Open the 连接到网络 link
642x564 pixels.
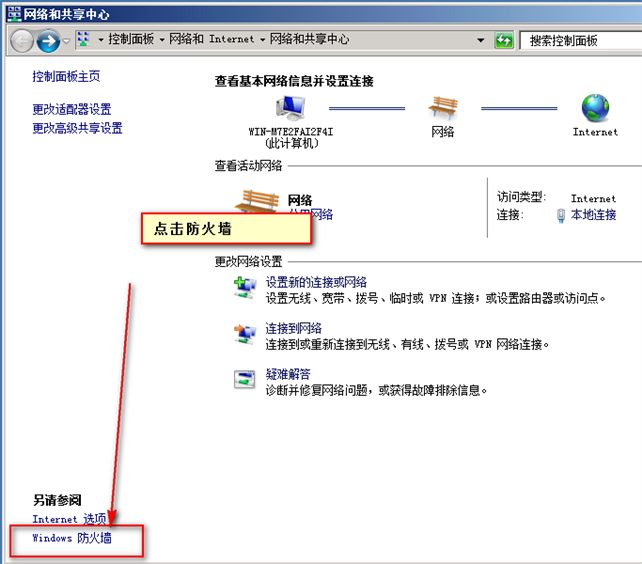(x=294, y=328)
